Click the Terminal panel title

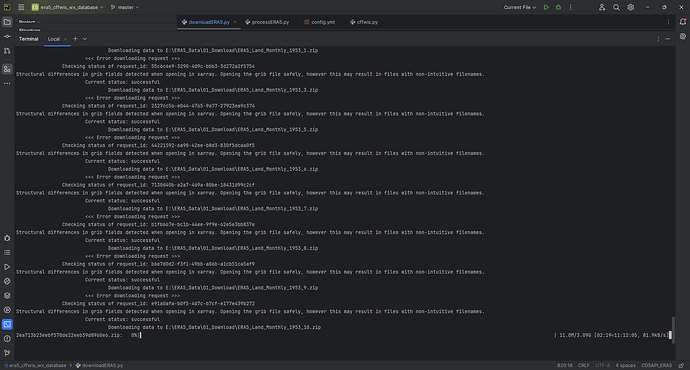tap(29, 39)
